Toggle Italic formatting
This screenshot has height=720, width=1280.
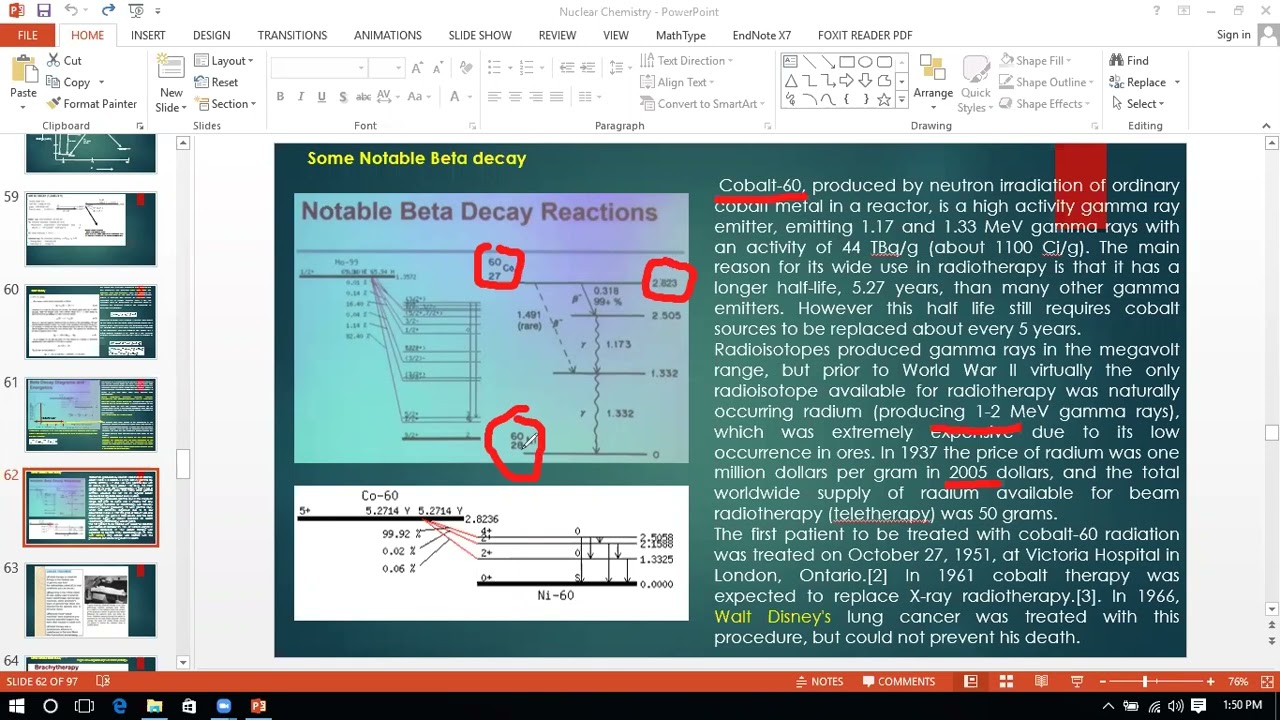pos(301,97)
